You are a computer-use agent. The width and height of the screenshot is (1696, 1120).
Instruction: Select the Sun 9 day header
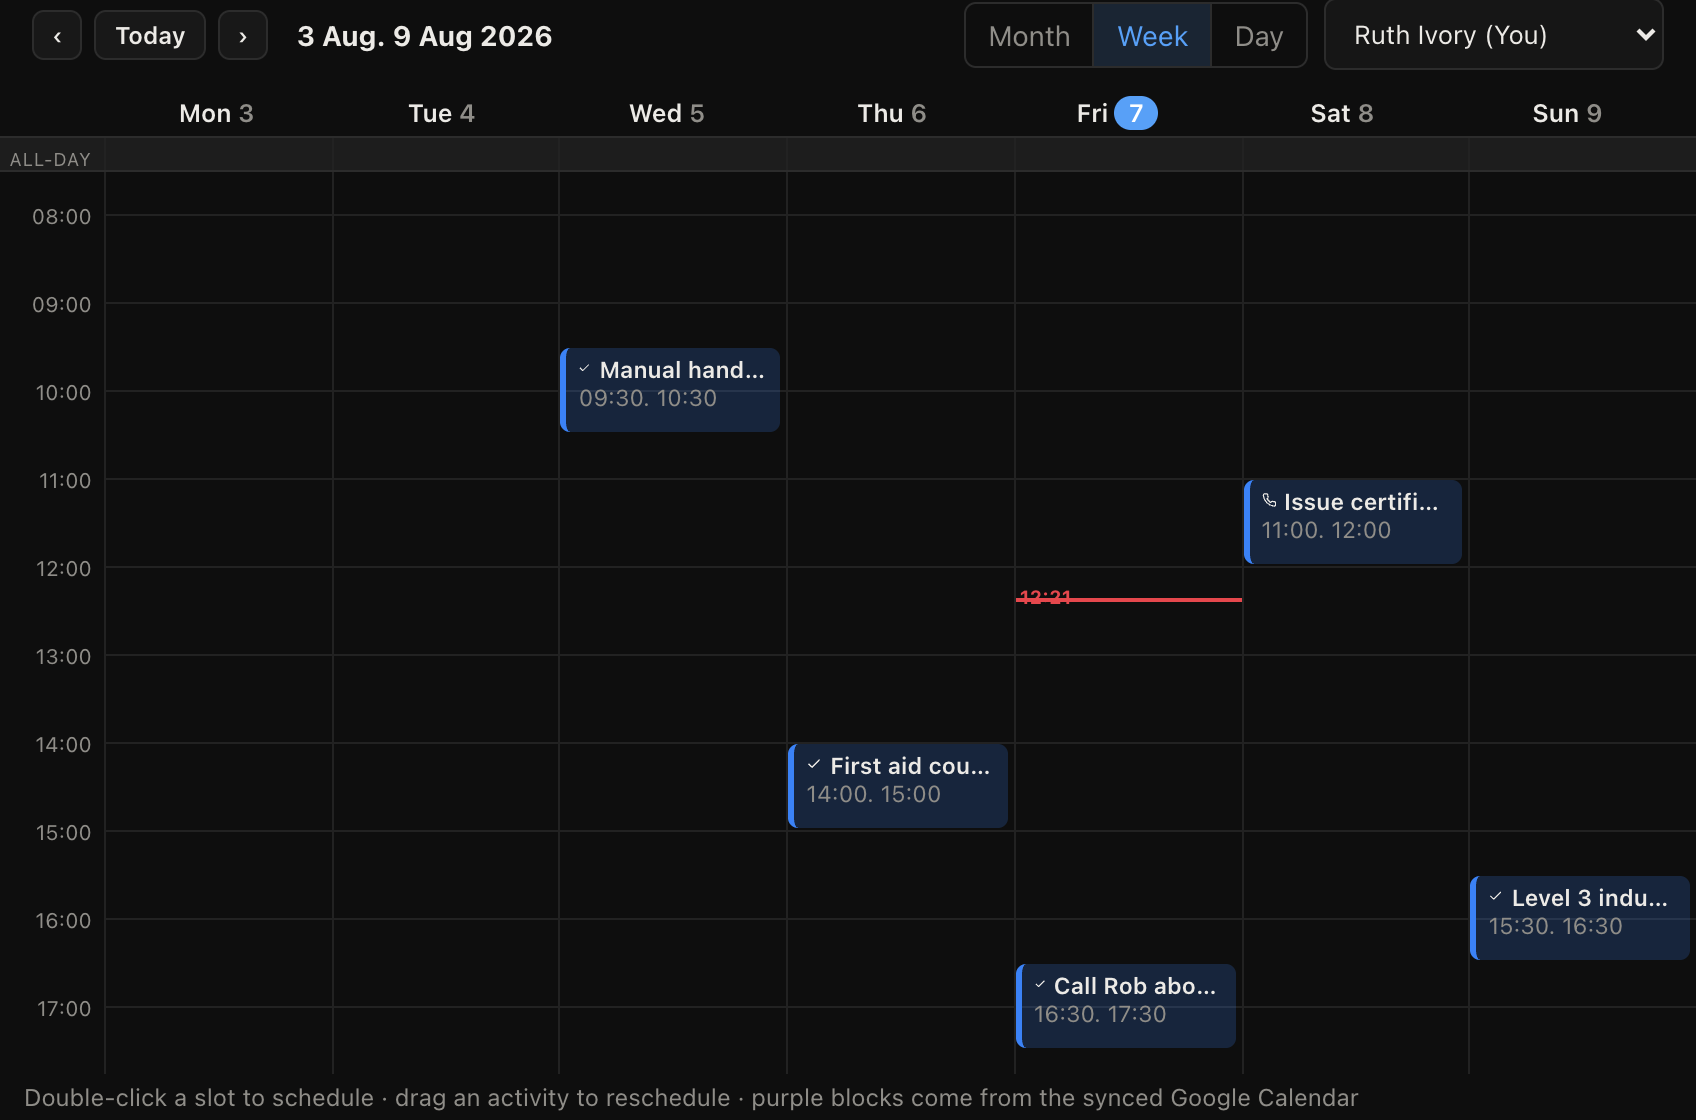point(1567,113)
